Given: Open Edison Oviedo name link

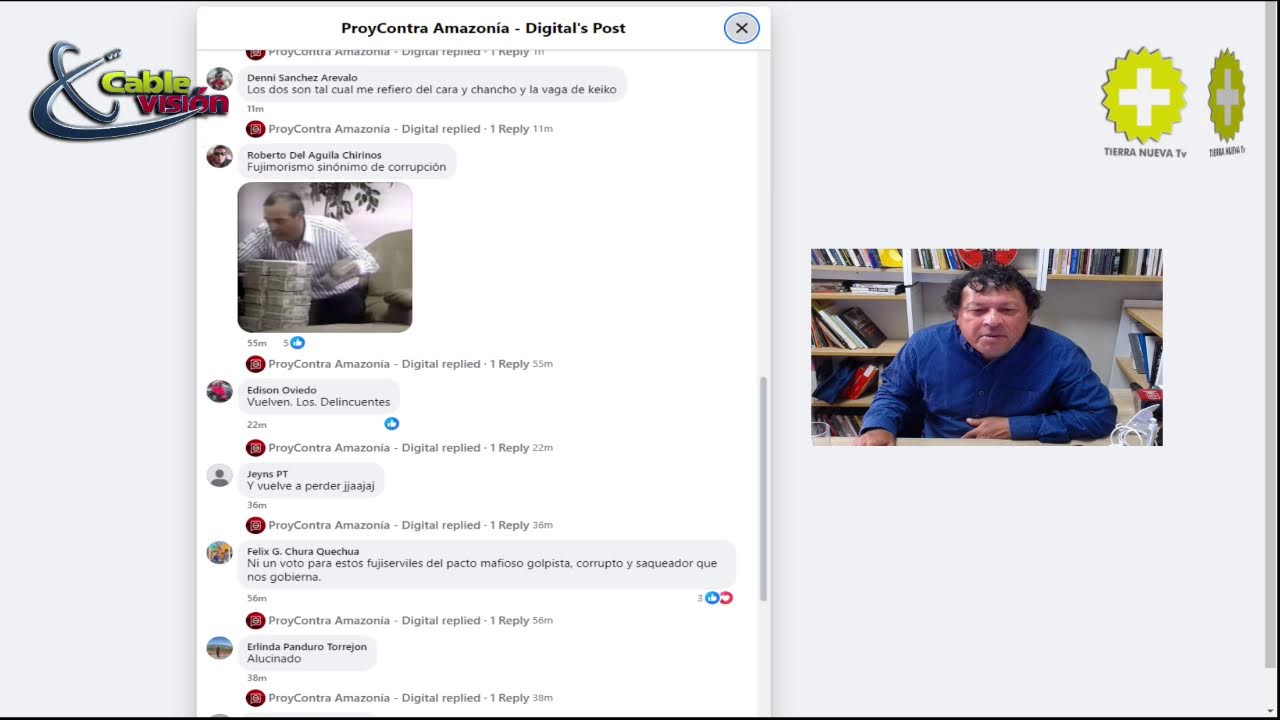Looking at the screenshot, I should (282, 390).
